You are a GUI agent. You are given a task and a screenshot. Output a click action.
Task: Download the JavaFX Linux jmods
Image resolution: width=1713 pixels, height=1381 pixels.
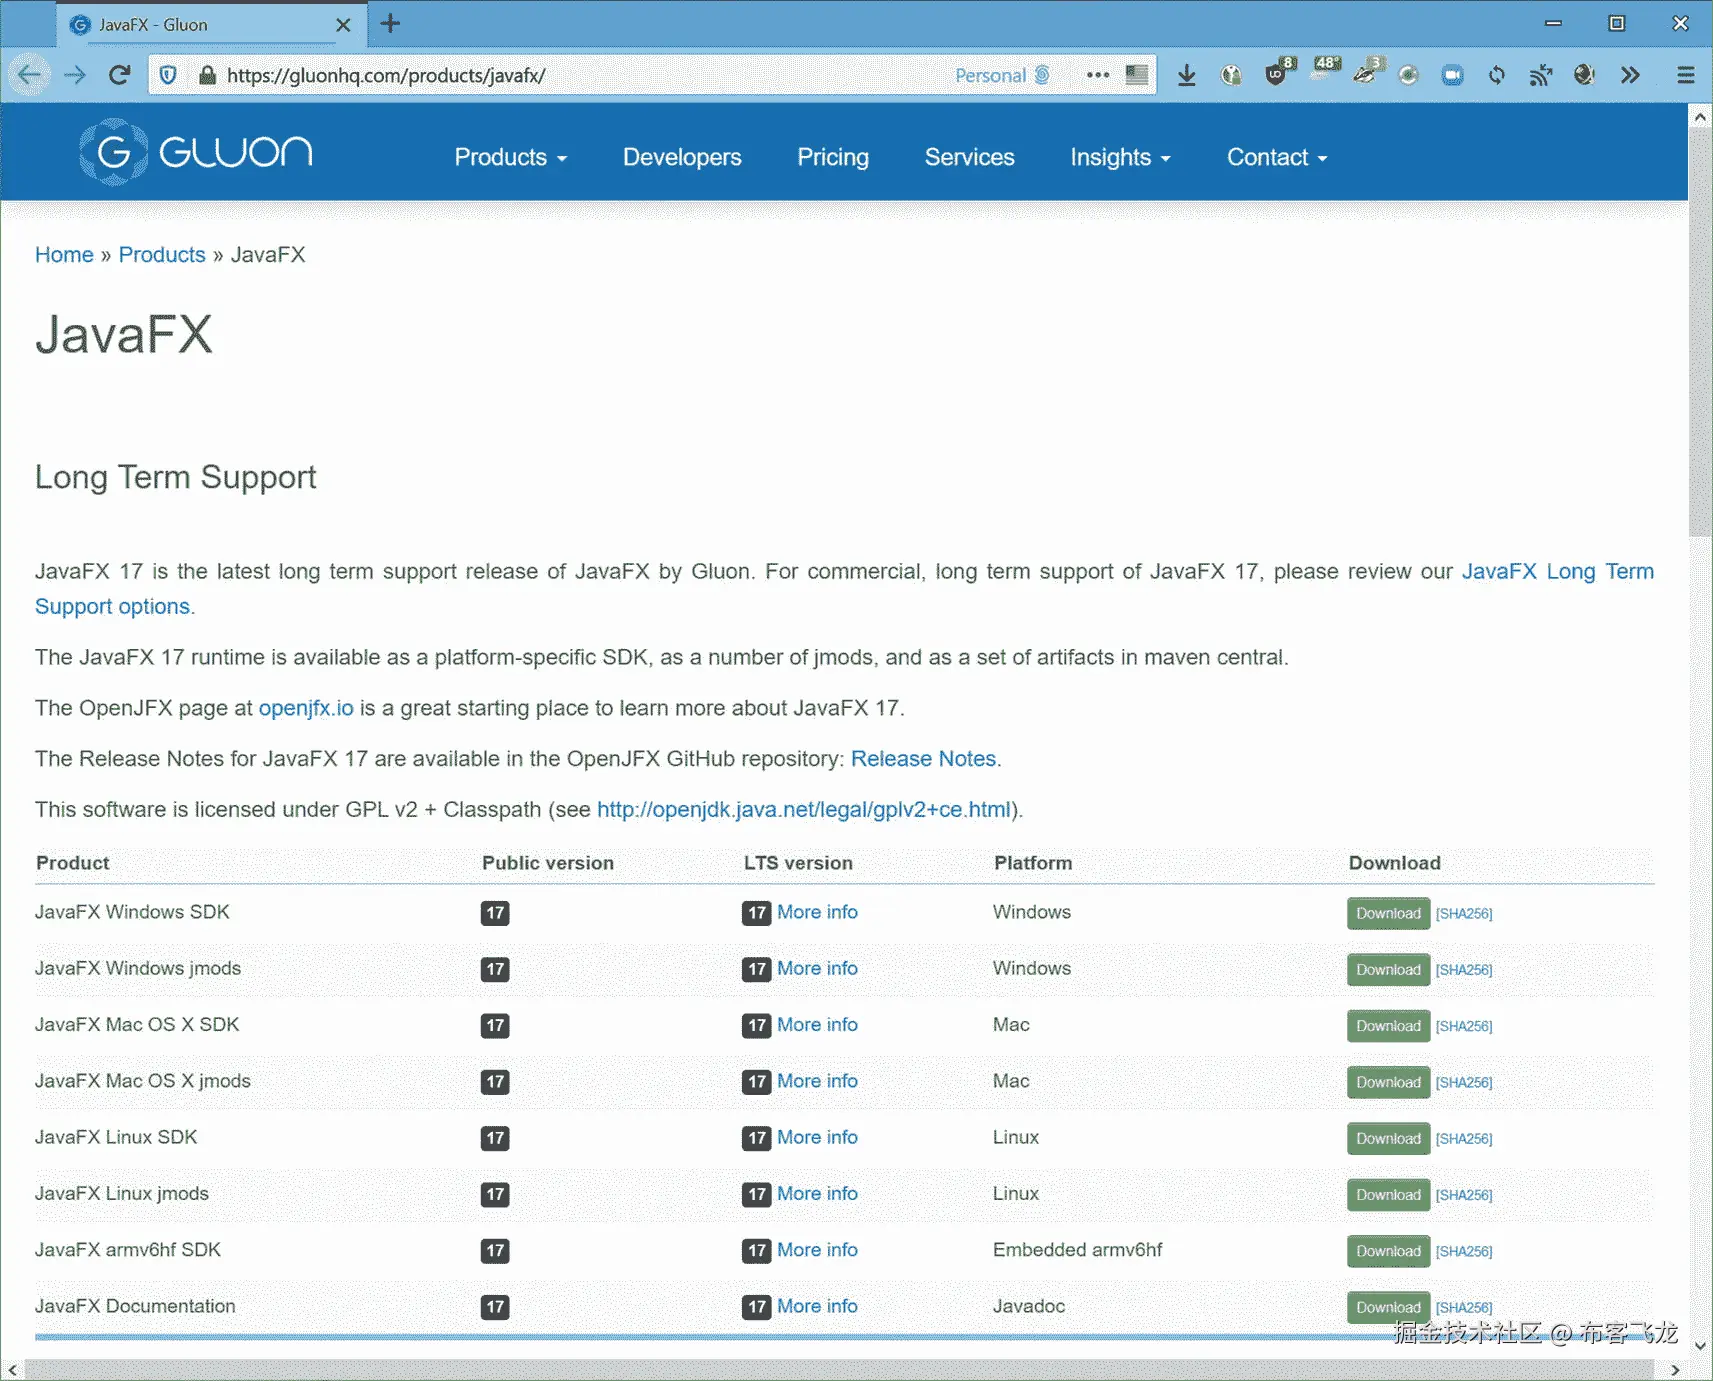tap(1388, 1195)
